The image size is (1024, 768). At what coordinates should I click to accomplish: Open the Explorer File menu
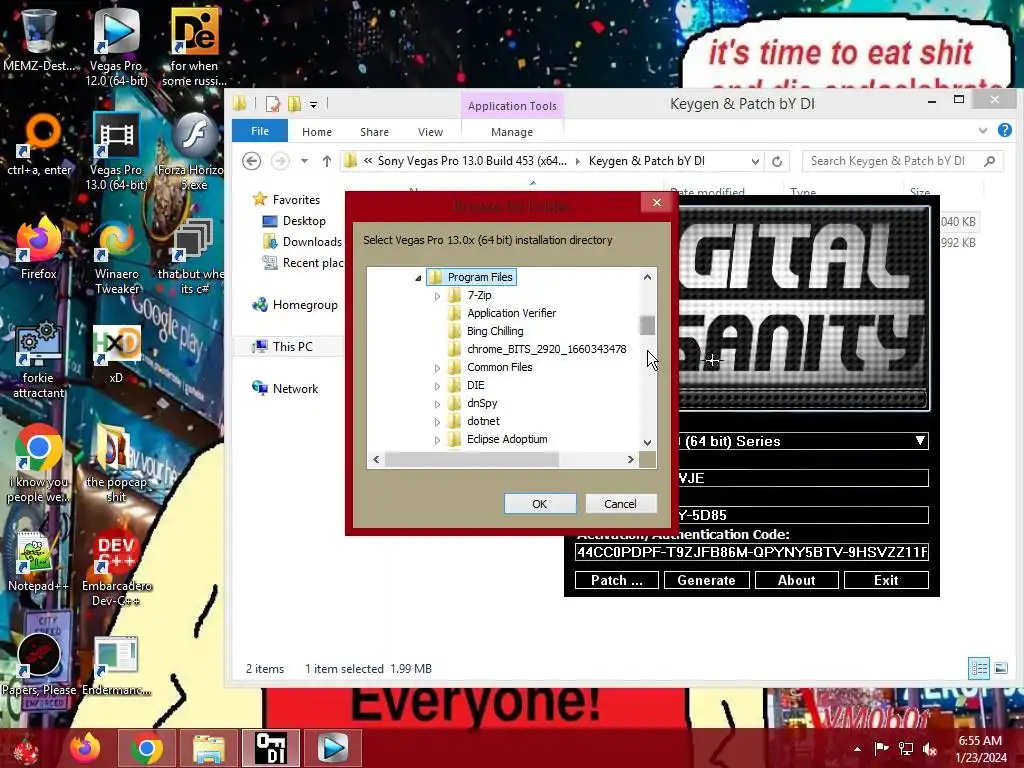coord(260,131)
